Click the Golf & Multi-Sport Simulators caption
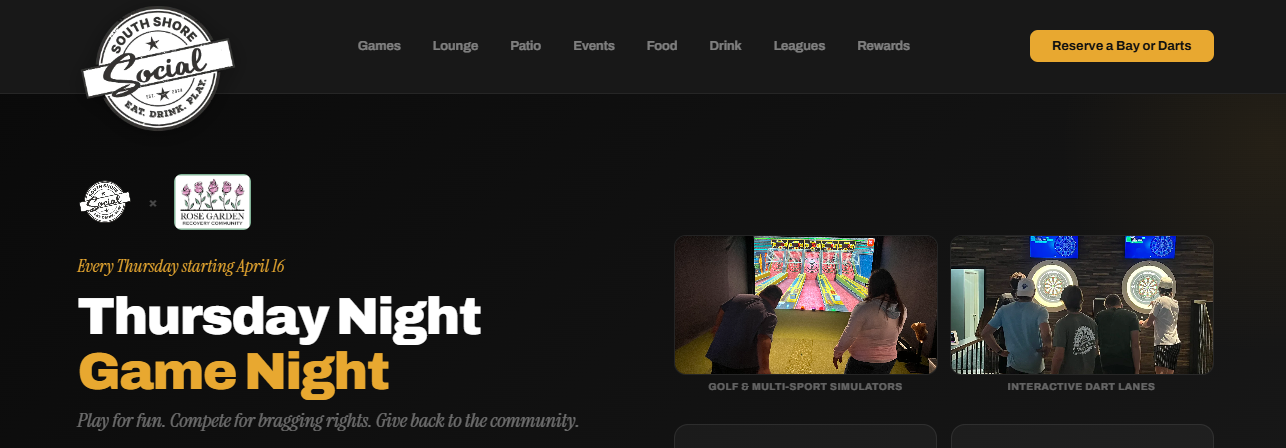Viewport: 1286px width, 448px height. 805,387
